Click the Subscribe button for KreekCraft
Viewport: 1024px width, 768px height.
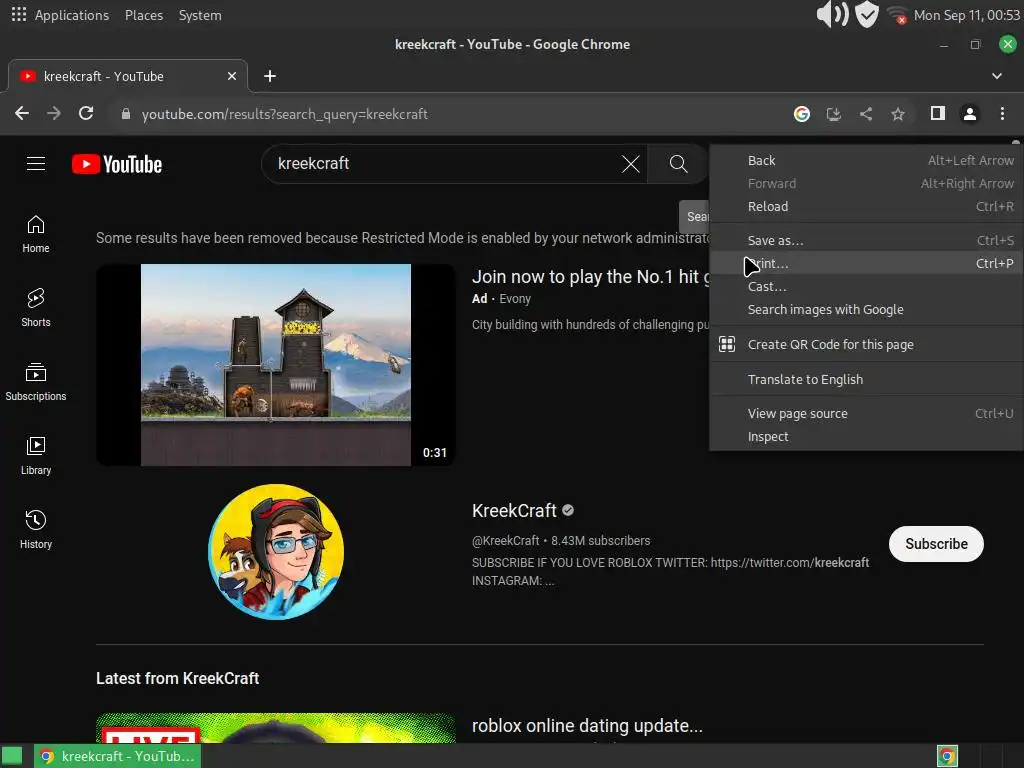(936, 544)
